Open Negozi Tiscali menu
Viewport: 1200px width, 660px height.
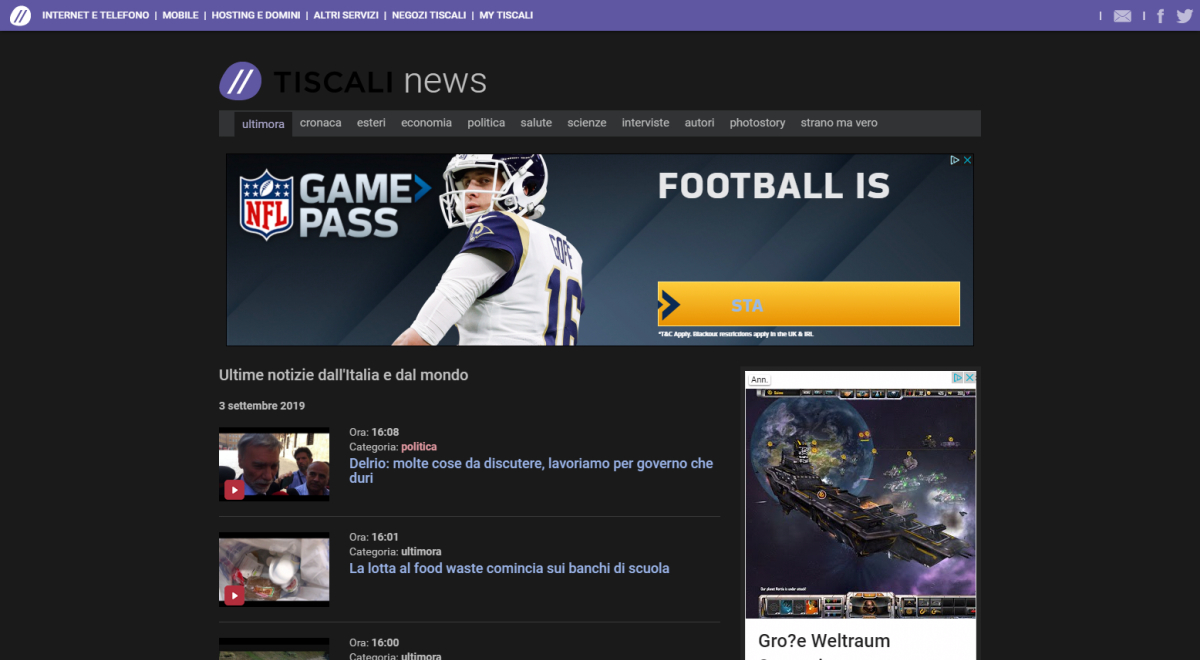[429, 16]
